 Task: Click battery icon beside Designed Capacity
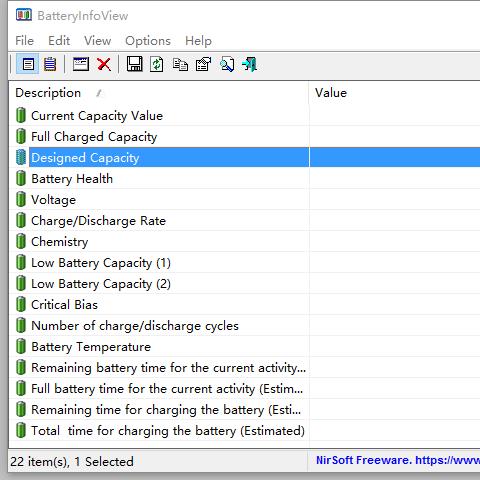pyautogui.click(x=21, y=157)
